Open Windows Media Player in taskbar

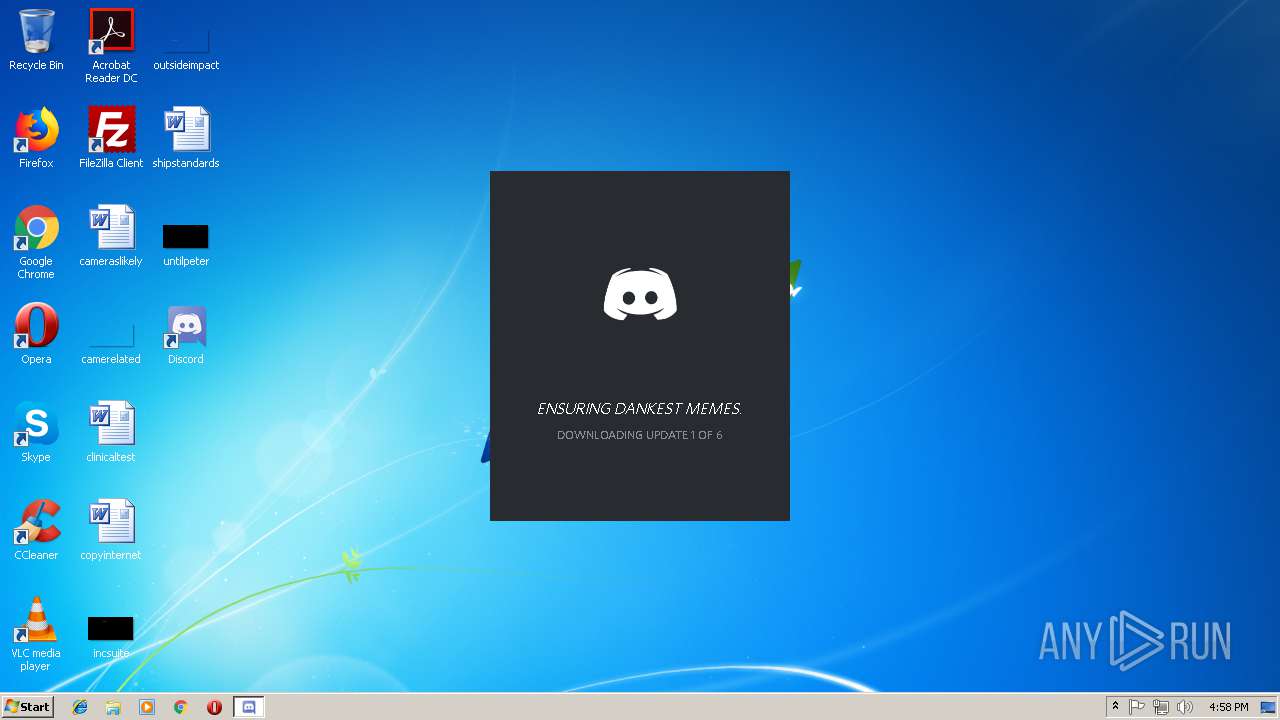[x=147, y=707]
